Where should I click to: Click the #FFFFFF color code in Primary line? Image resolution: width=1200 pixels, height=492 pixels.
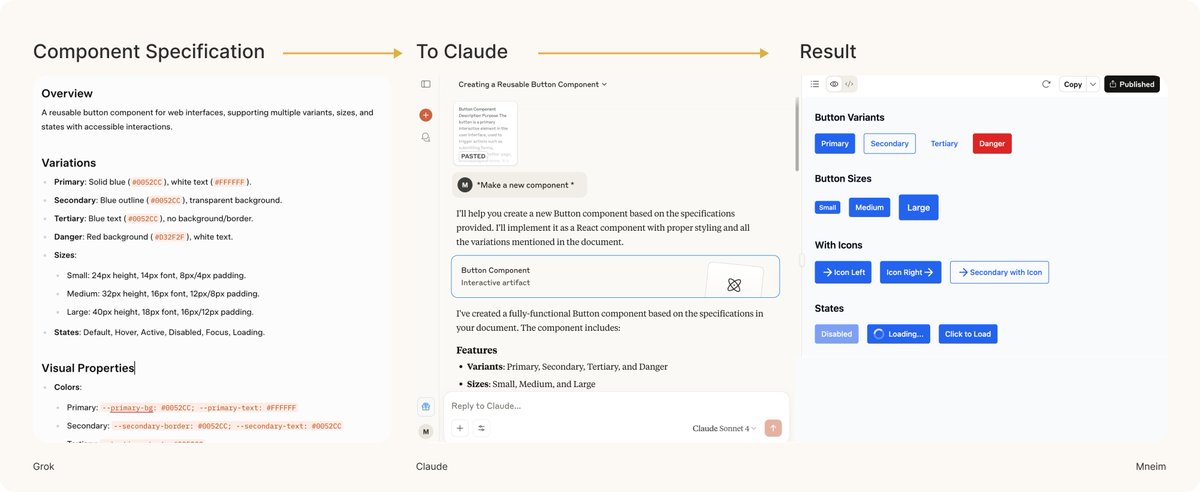pos(229,182)
